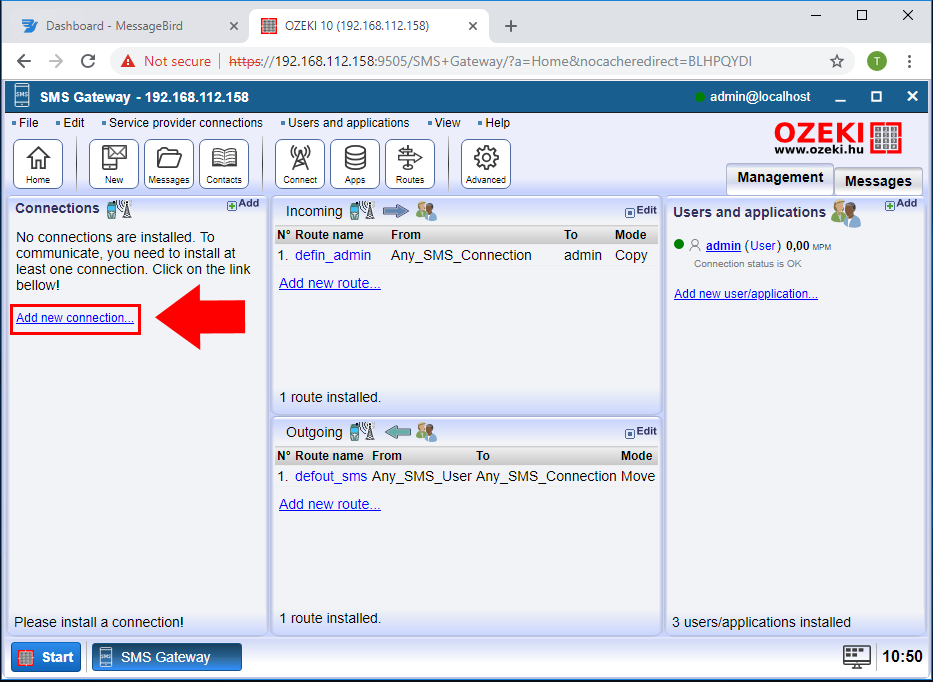Click Edit in the Outgoing routes panel

641,432
